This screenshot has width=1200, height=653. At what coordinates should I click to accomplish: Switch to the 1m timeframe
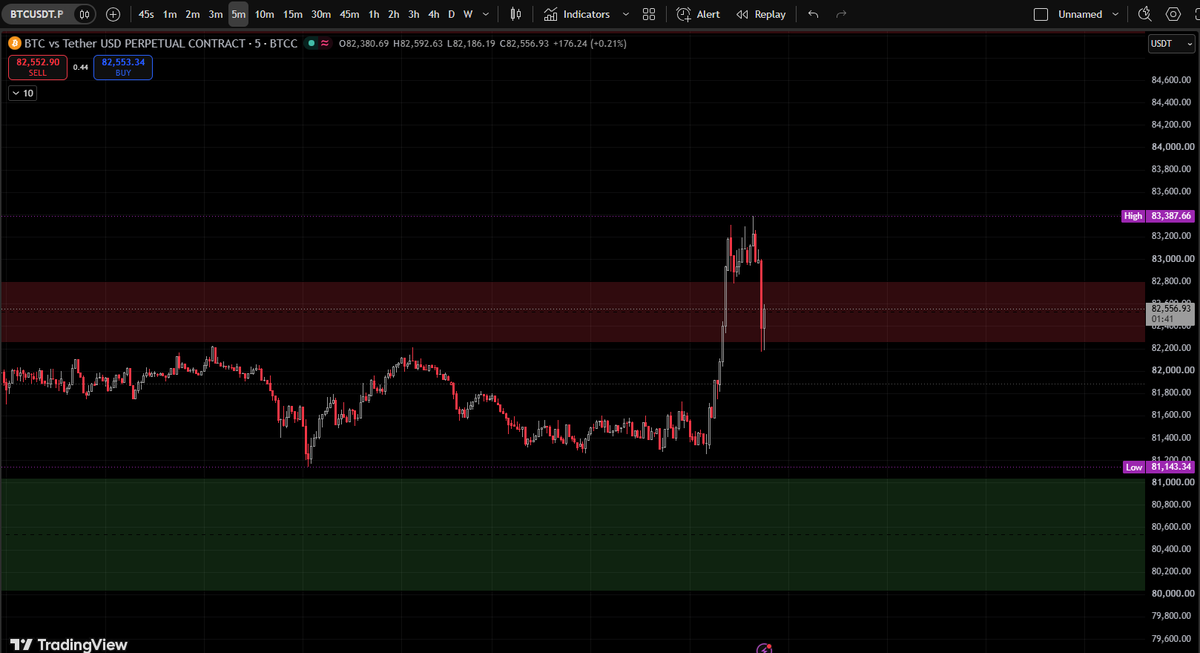click(x=170, y=14)
